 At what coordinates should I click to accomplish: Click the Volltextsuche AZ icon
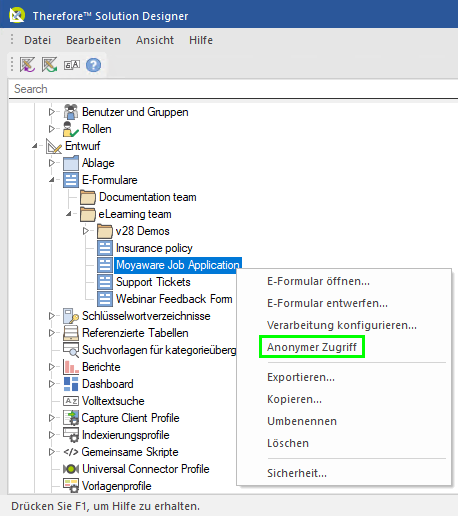71,401
